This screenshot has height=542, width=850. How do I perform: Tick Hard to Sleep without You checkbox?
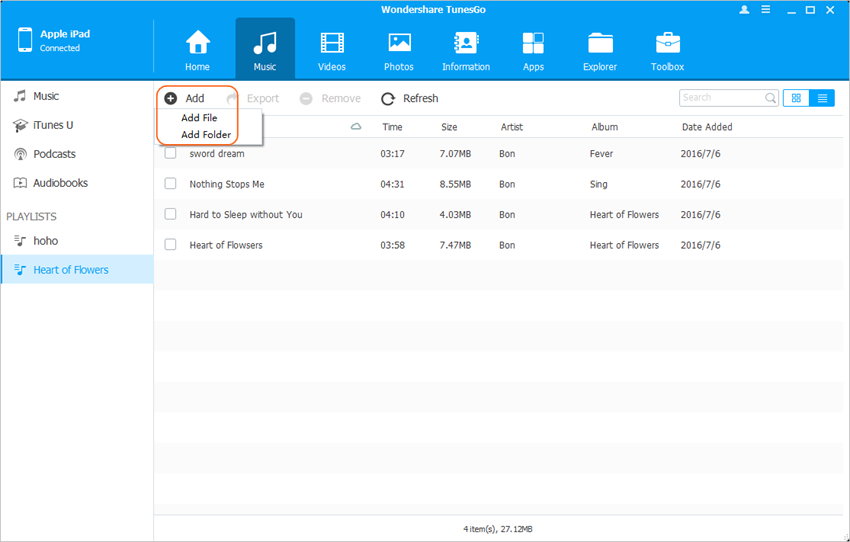(171, 214)
